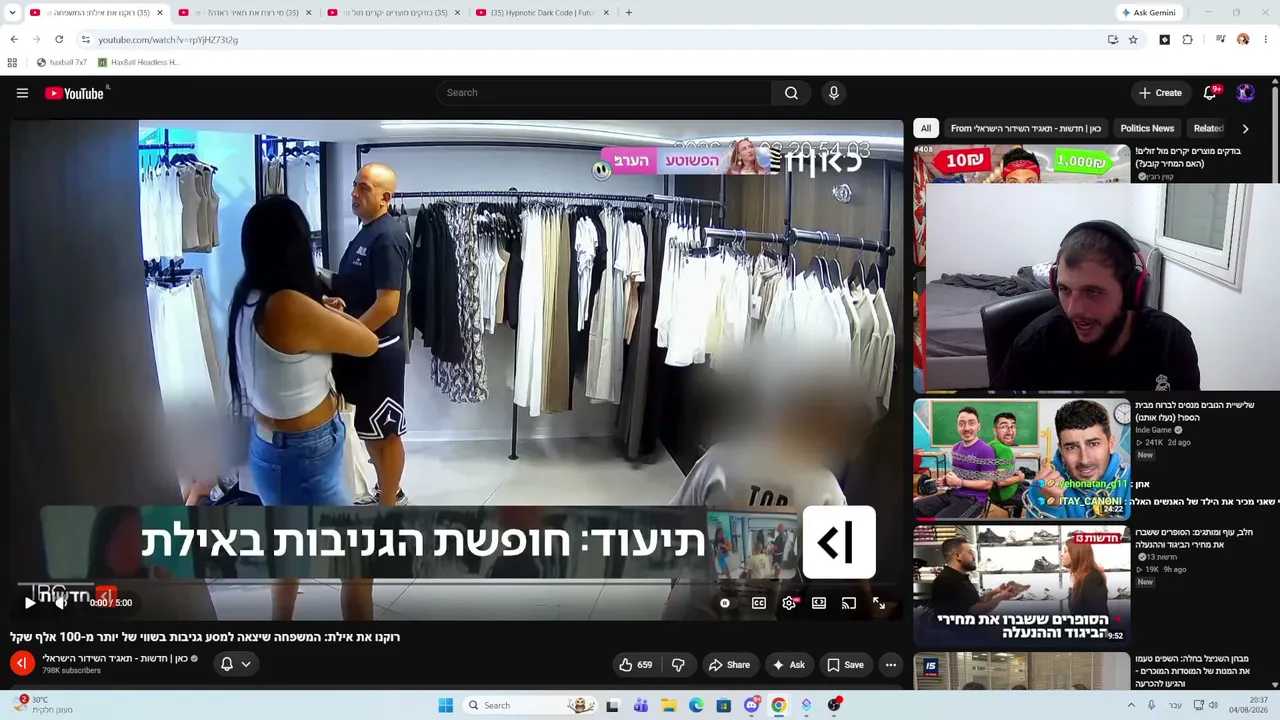Image resolution: width=1280 pixels, height=720 pixels.
Task: Open the shoe store news video thumbnail
Action: [x=1022, y=586]
